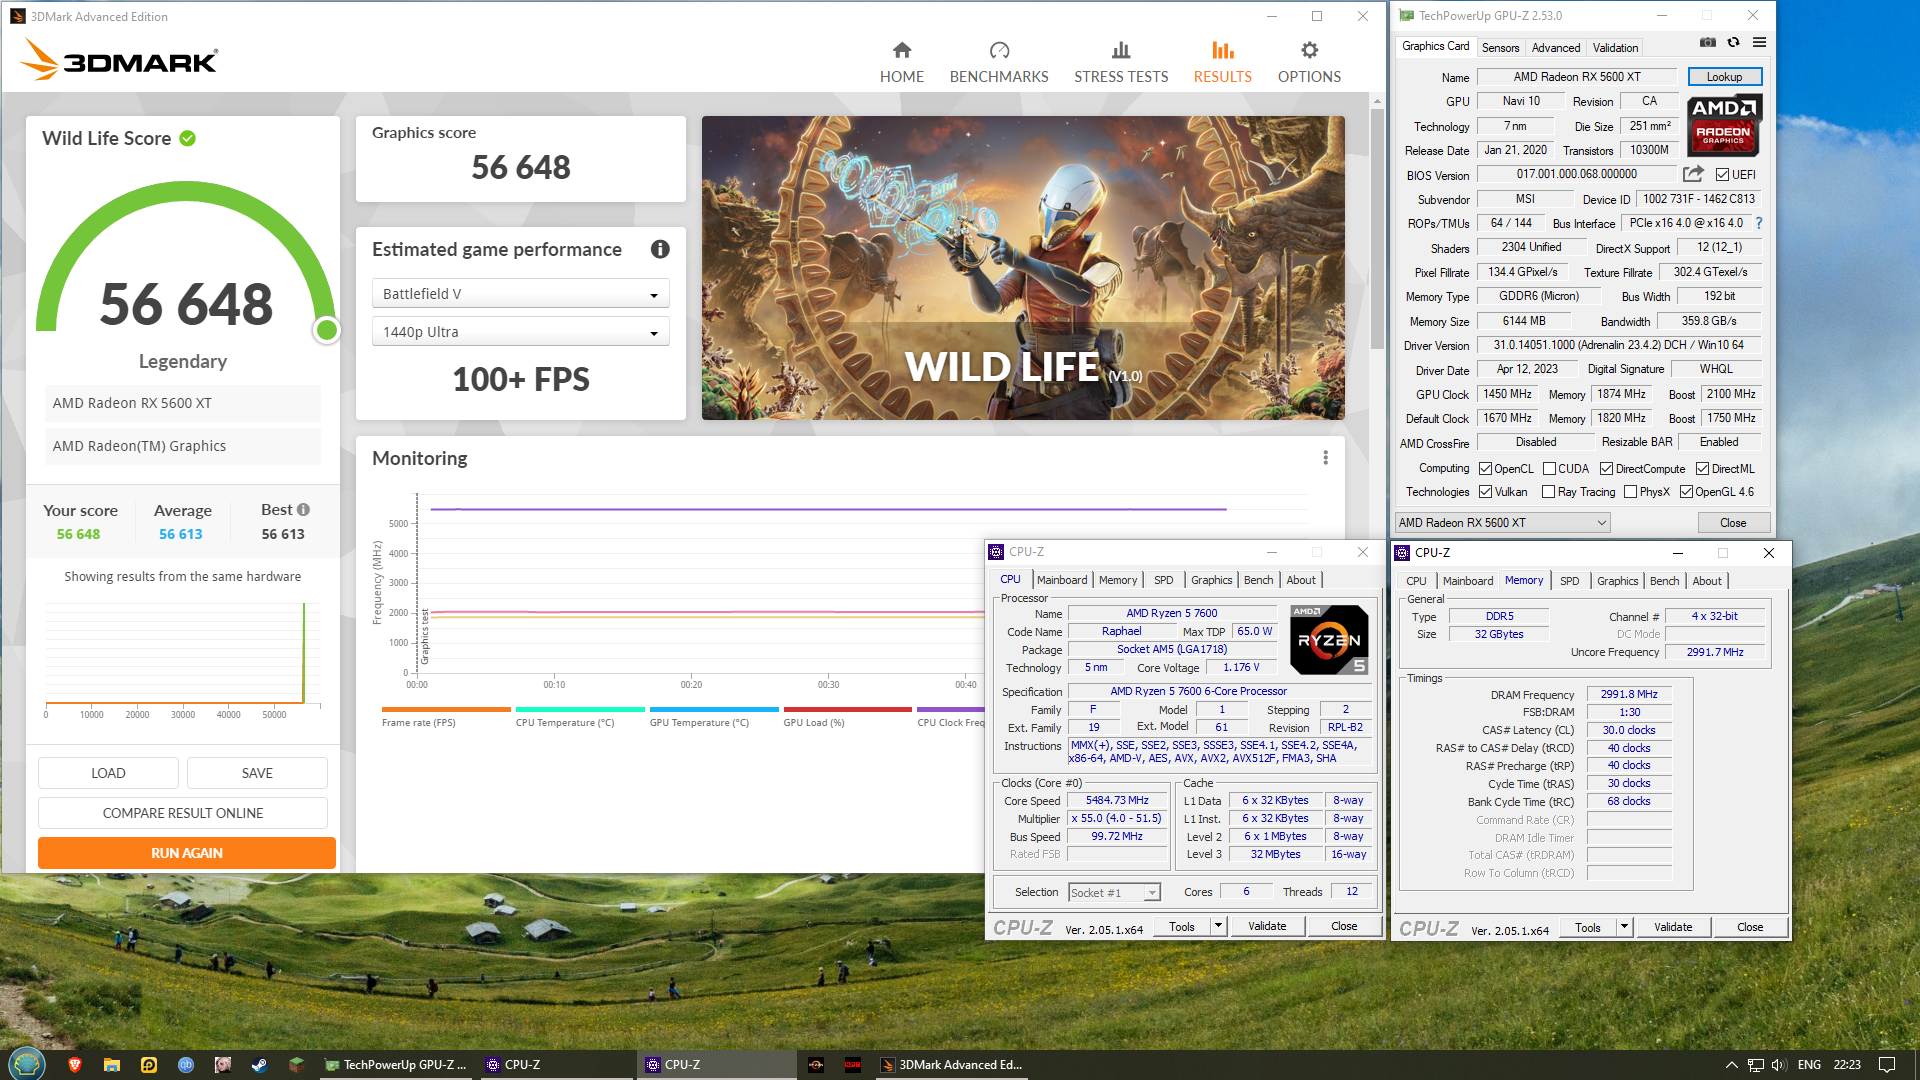Viewport: 1920px width, 1080px height.
Task: Open the Monitoring three-dot menu
Action: pyautogui.click(x=1325, y=458)
